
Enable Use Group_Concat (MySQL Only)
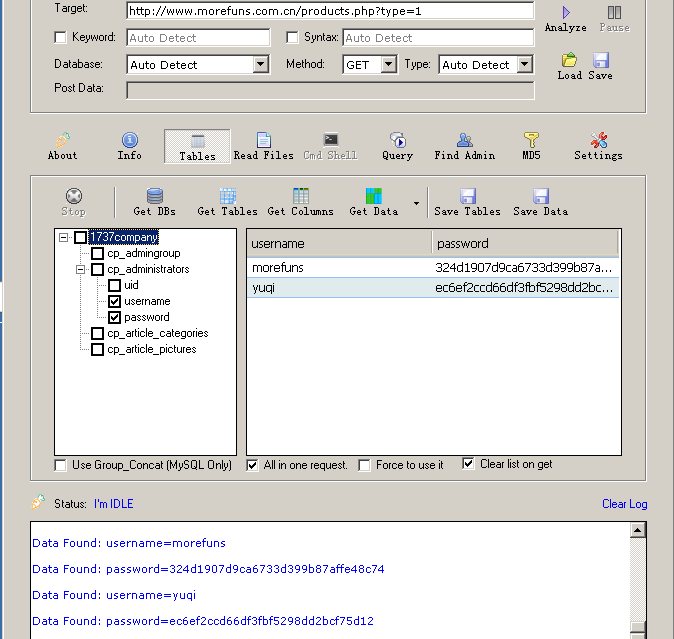point(61,465)
